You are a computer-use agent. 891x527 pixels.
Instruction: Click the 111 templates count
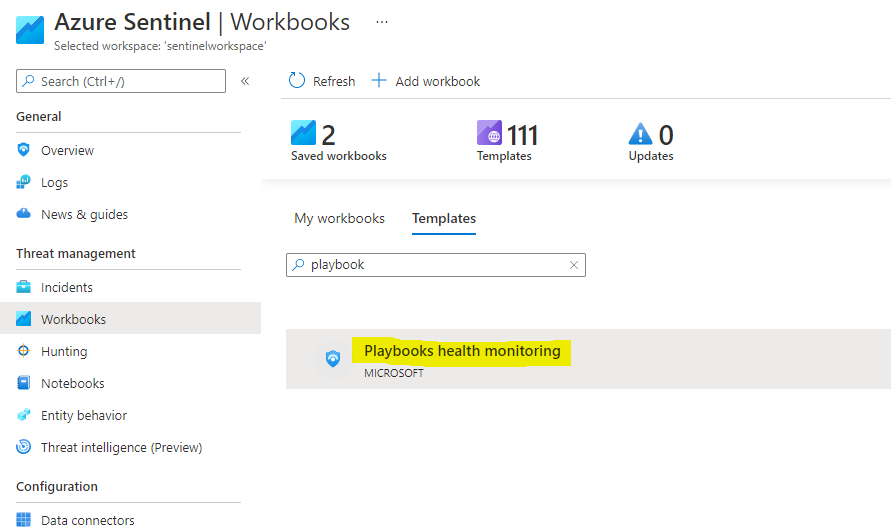[522, 135]
